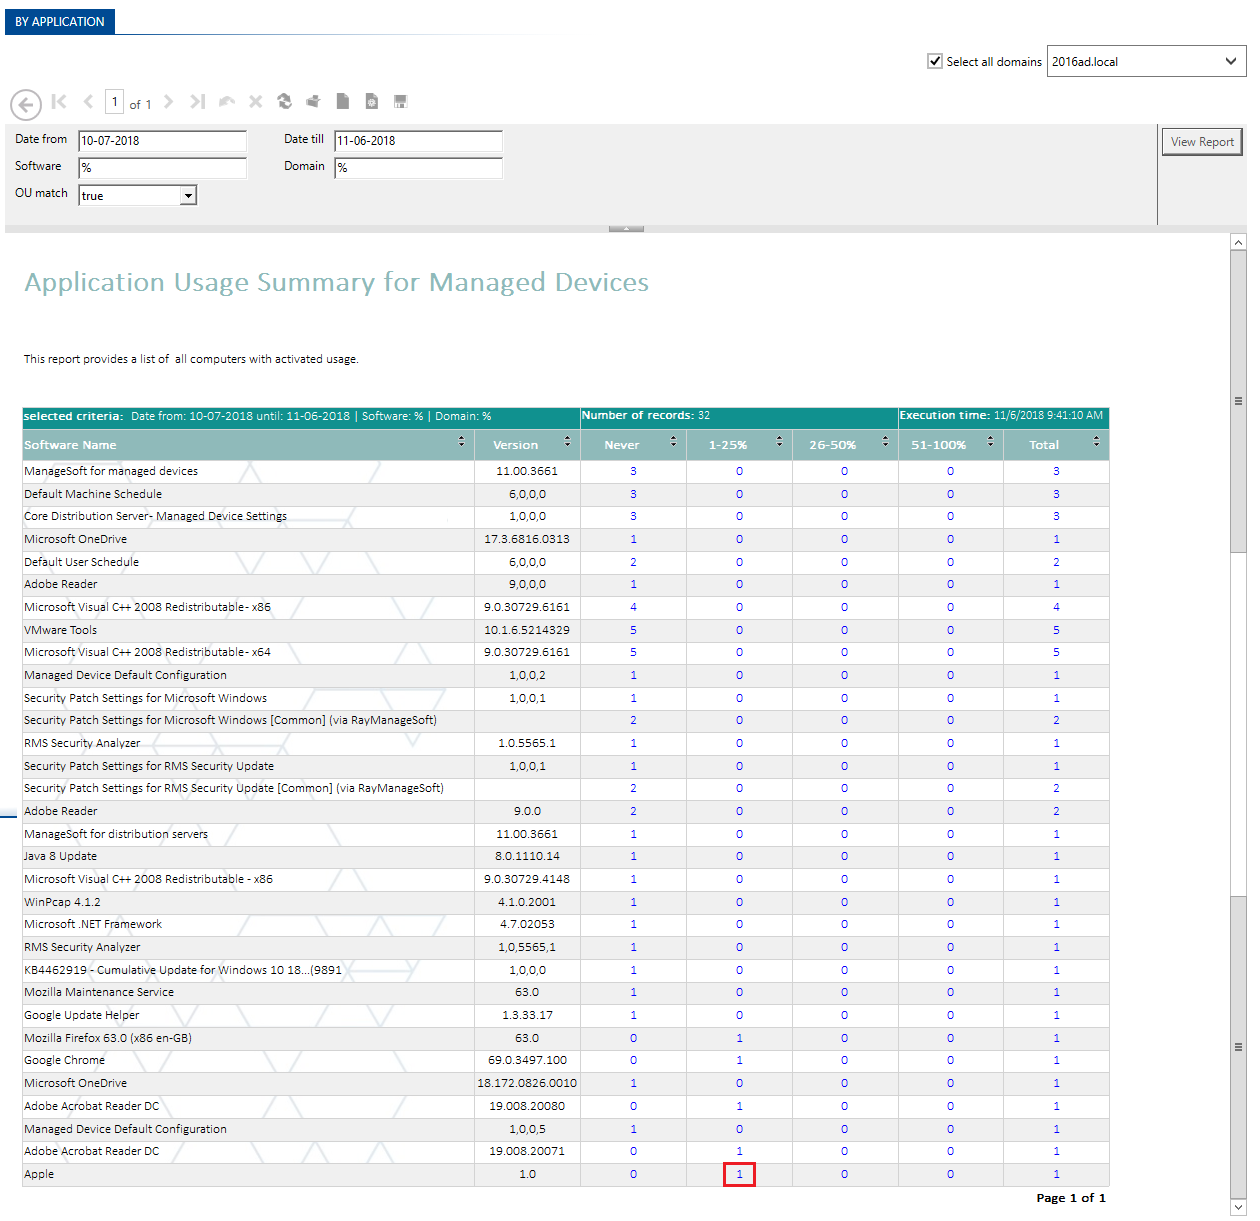Click the Date from input field
The width and height of the screenshot is (1260, 1221).
point(162,141)
